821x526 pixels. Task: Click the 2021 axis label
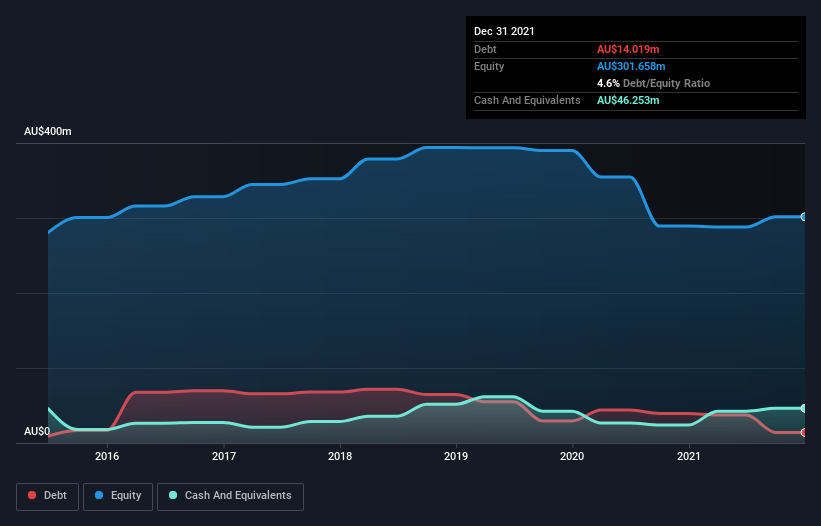(x=689, y=456)
